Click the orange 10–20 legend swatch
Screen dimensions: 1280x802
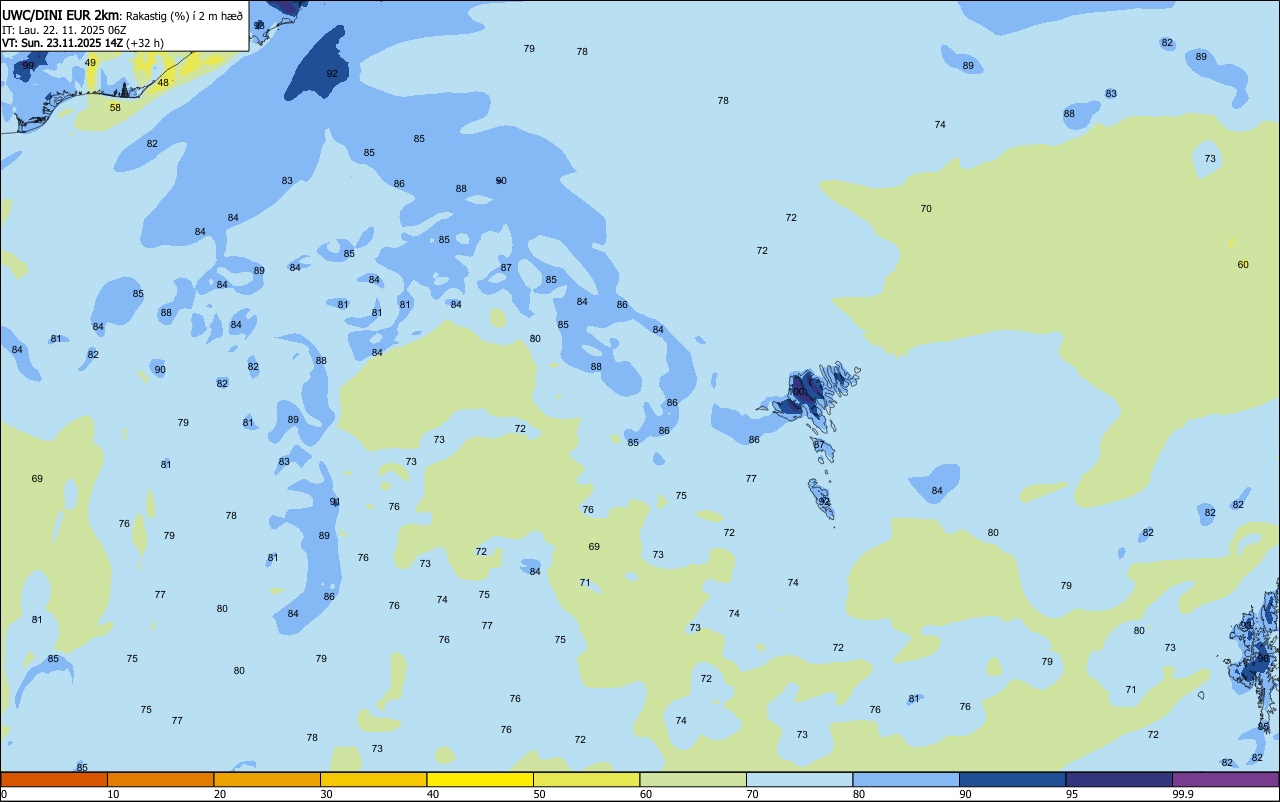(x=160, y=779)
